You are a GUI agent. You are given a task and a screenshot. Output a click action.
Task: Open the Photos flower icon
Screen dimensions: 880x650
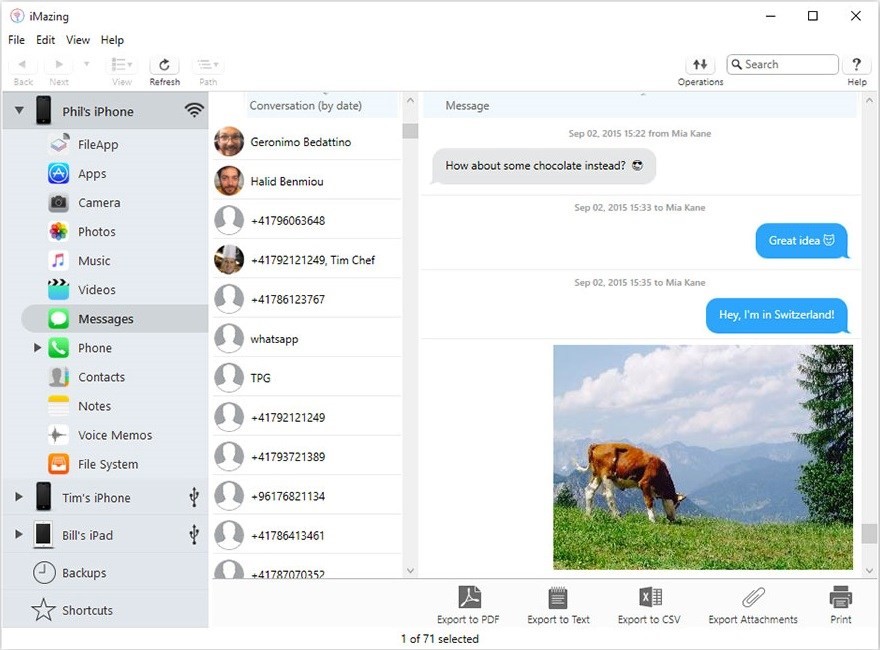(59, 231)
